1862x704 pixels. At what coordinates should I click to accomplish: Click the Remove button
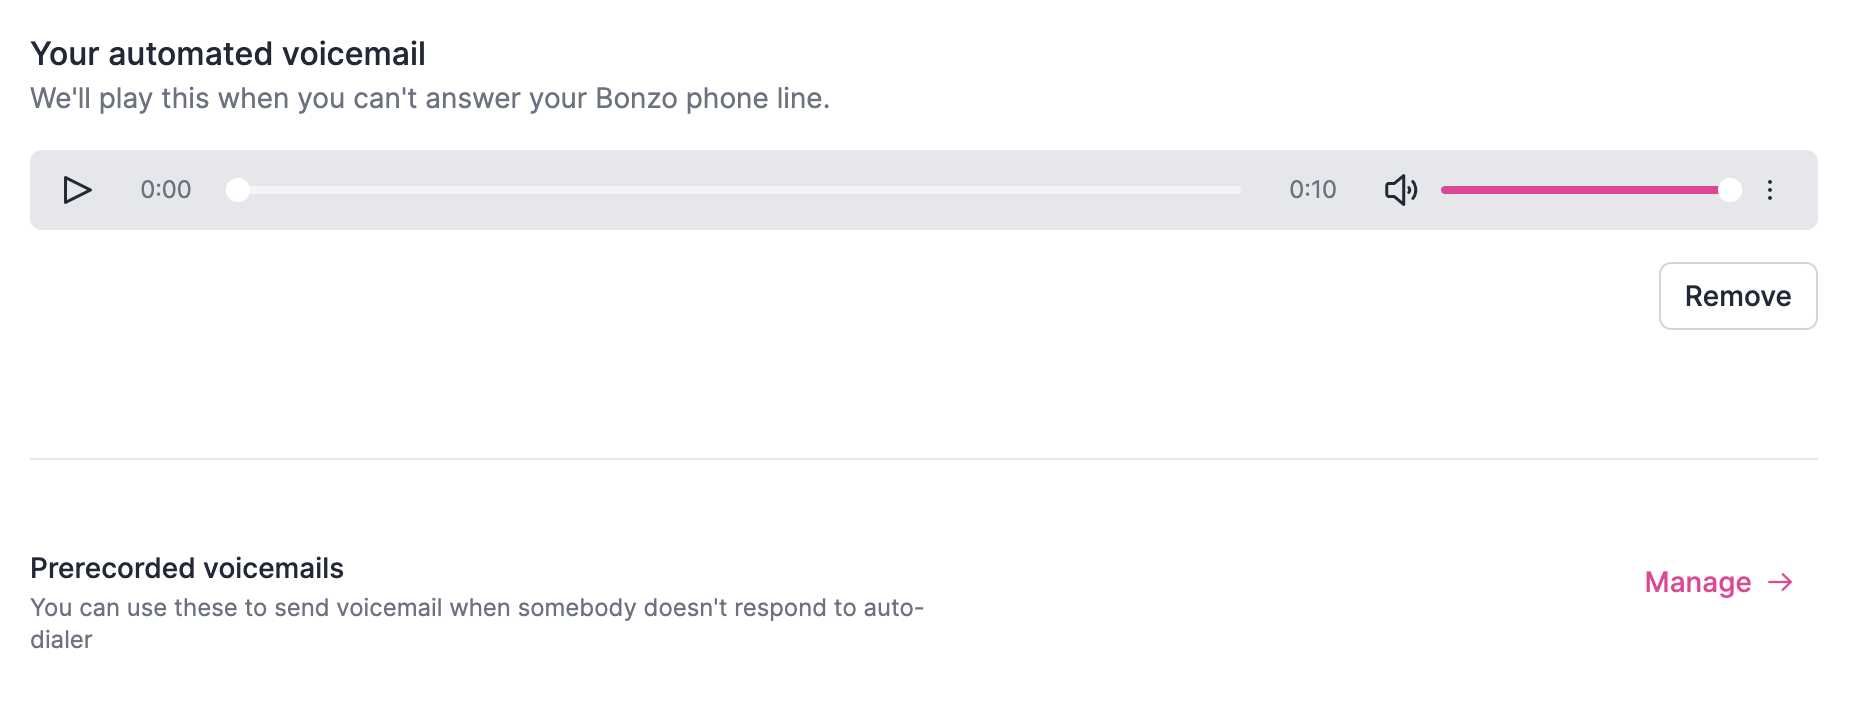pos(1737,295)
